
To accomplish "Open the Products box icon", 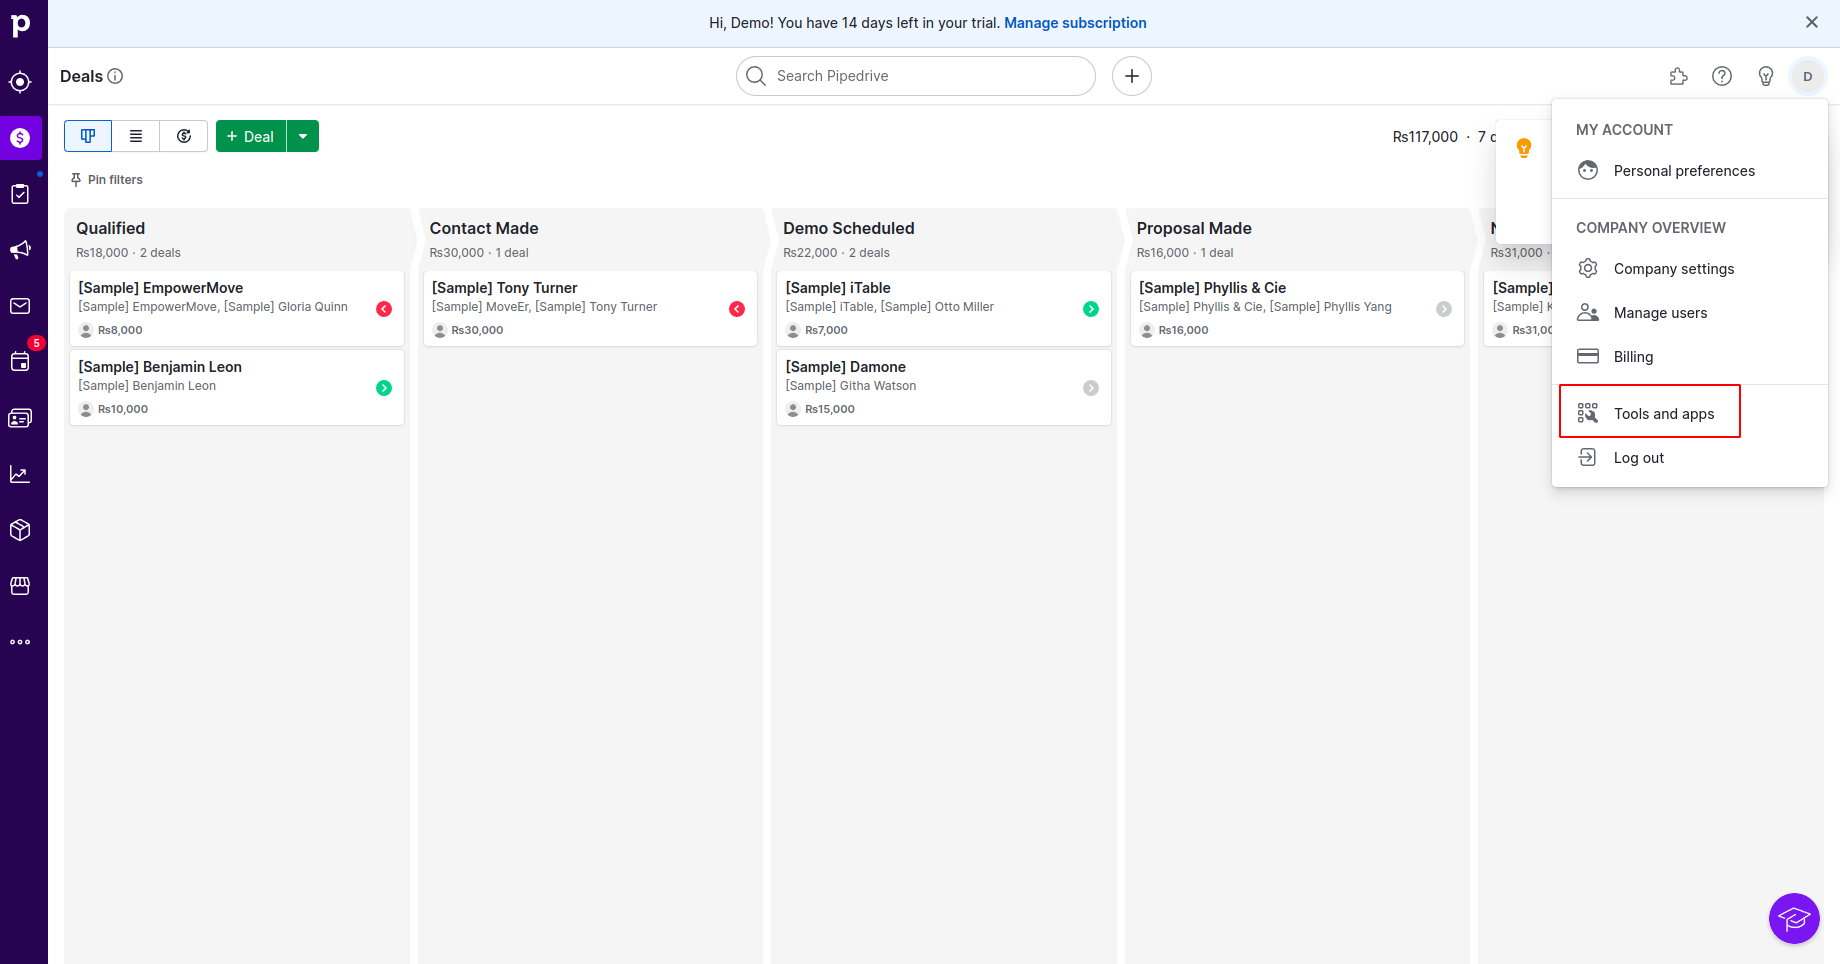I will click(x=20, y=530).
